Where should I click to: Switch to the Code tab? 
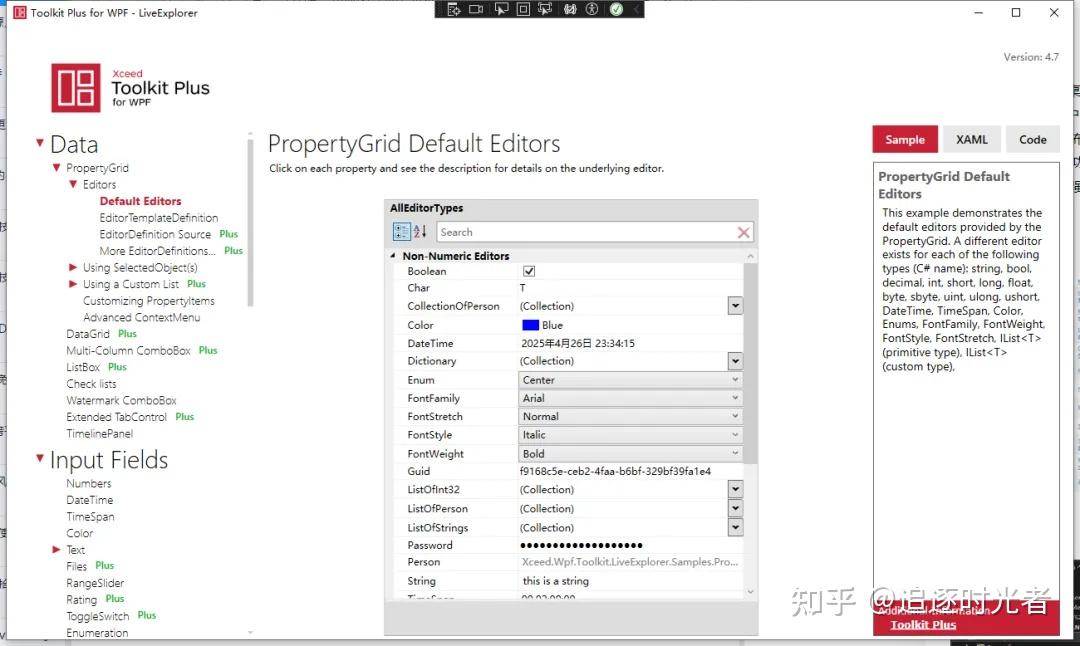[x=1032, y=139]
